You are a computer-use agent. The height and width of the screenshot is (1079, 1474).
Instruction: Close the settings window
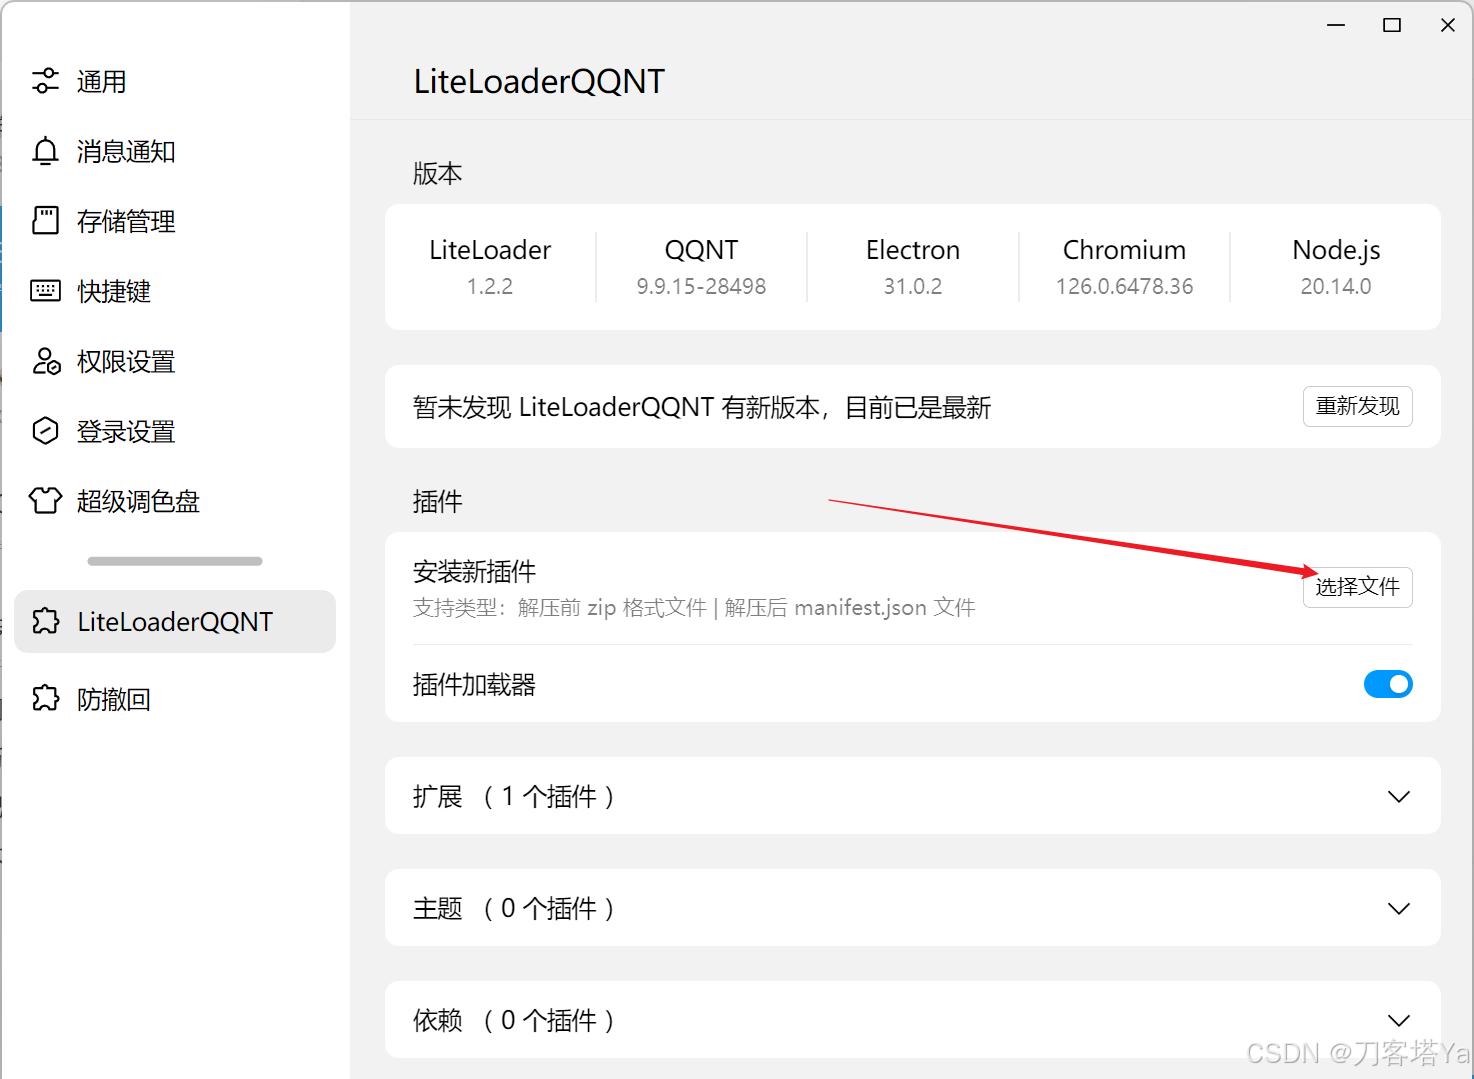(x=1448, y=25)
